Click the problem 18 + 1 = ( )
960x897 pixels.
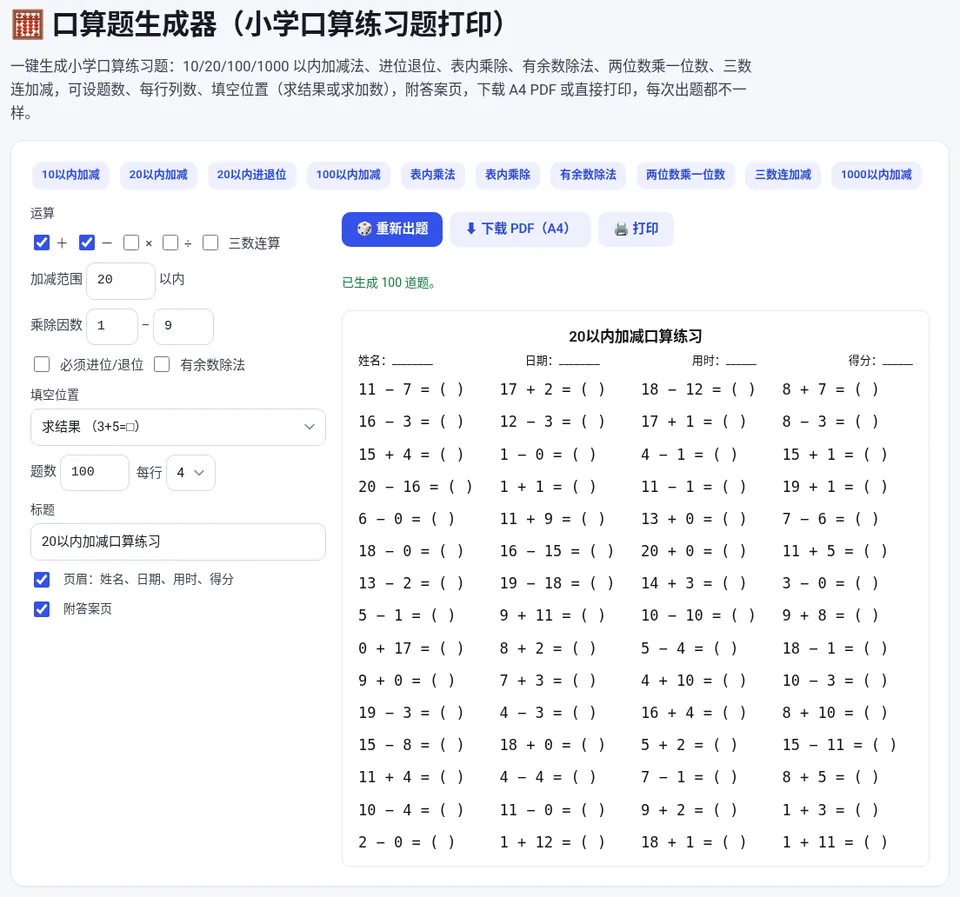694,843
